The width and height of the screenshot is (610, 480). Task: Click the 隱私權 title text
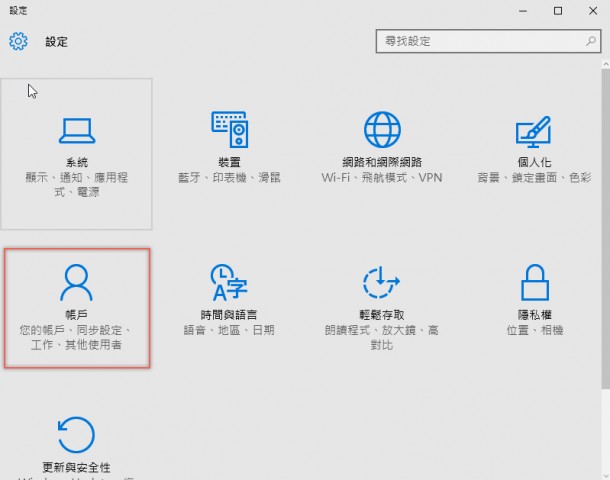535,315
